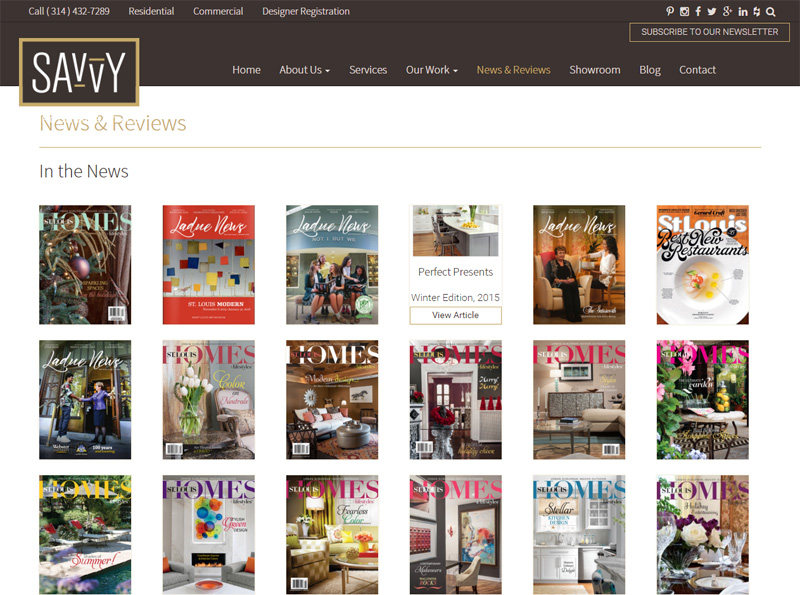
Task: Open Homes Stellar Kitchen Design cover
Action: (x=579, y=535)
